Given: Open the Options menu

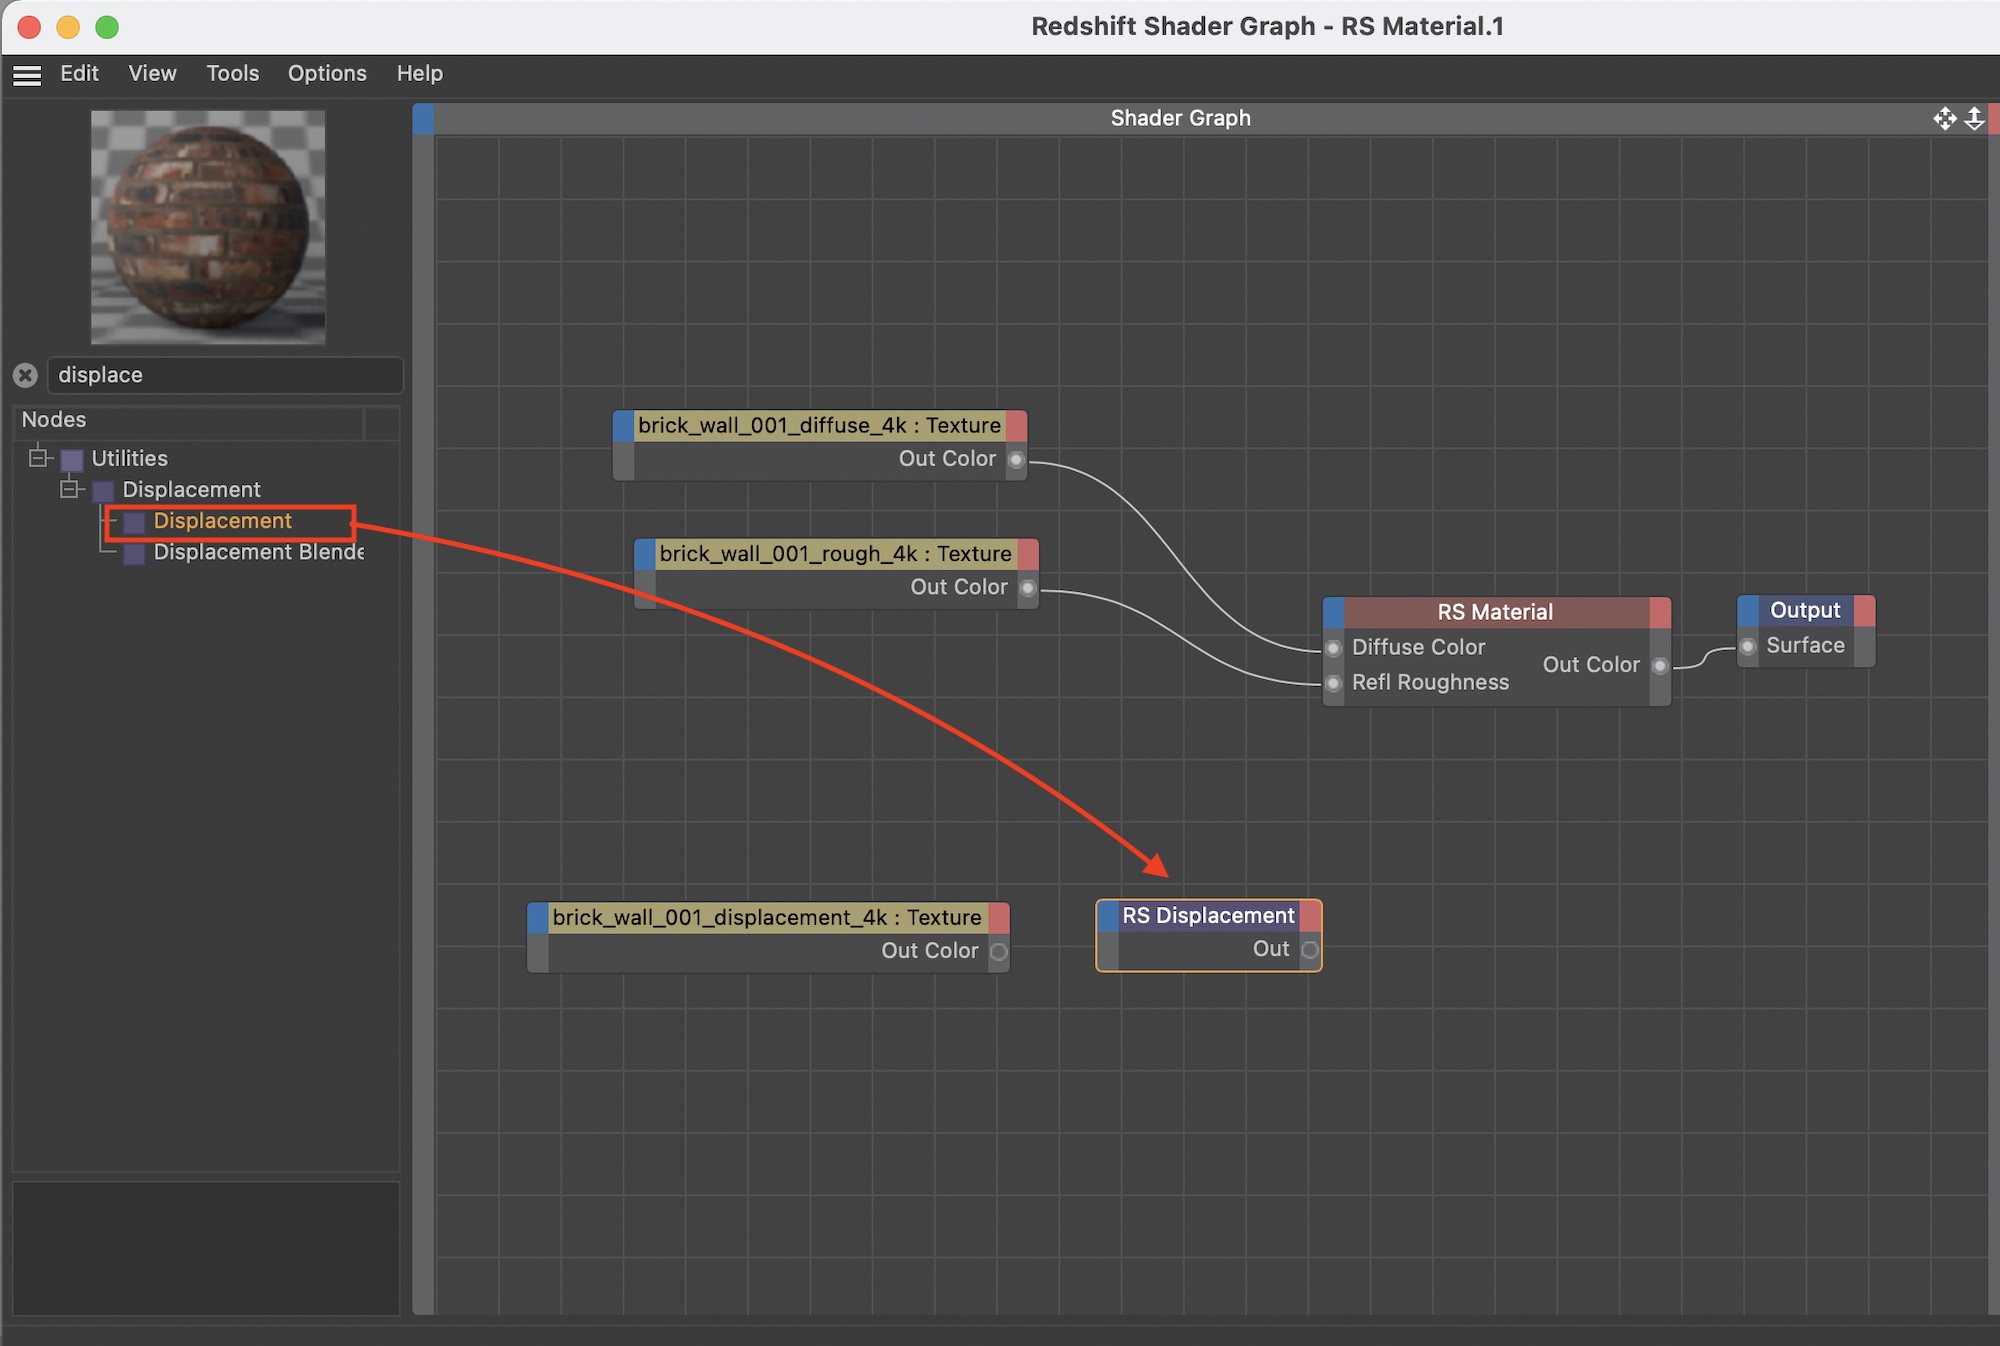Looking at the screenshot, I should point(327,73).
